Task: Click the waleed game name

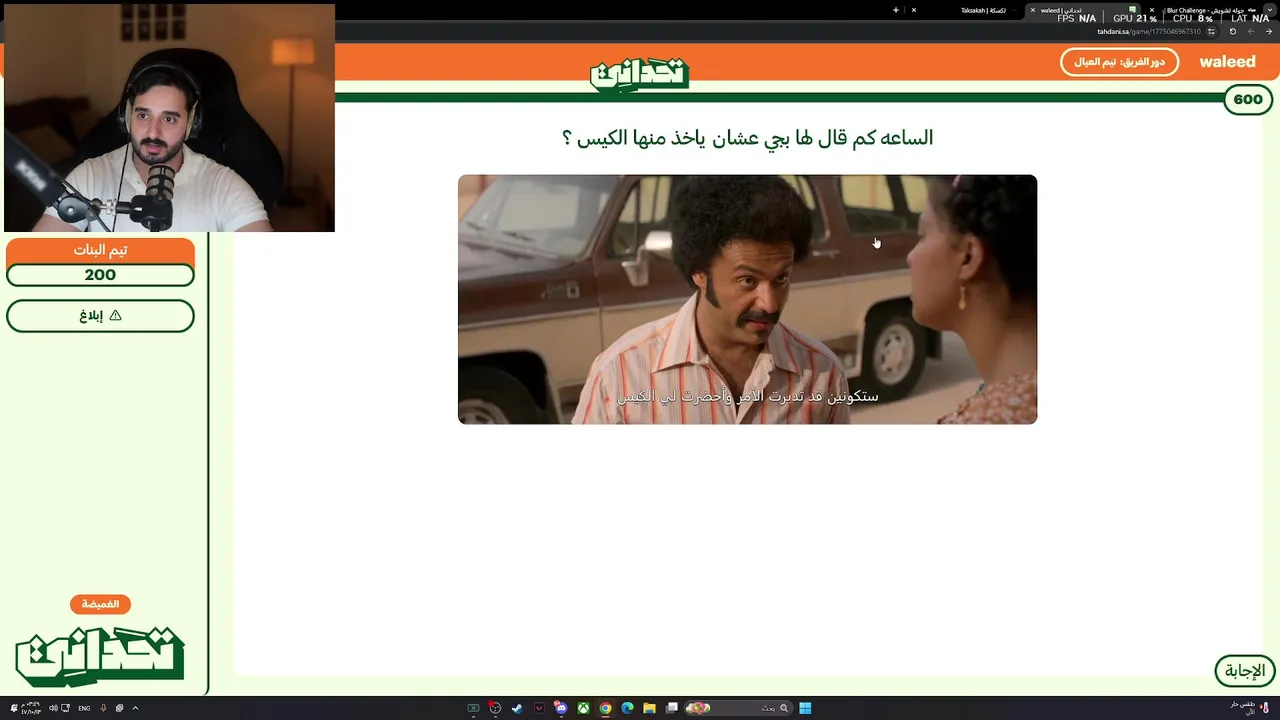Action: (x=1227, y=62)
